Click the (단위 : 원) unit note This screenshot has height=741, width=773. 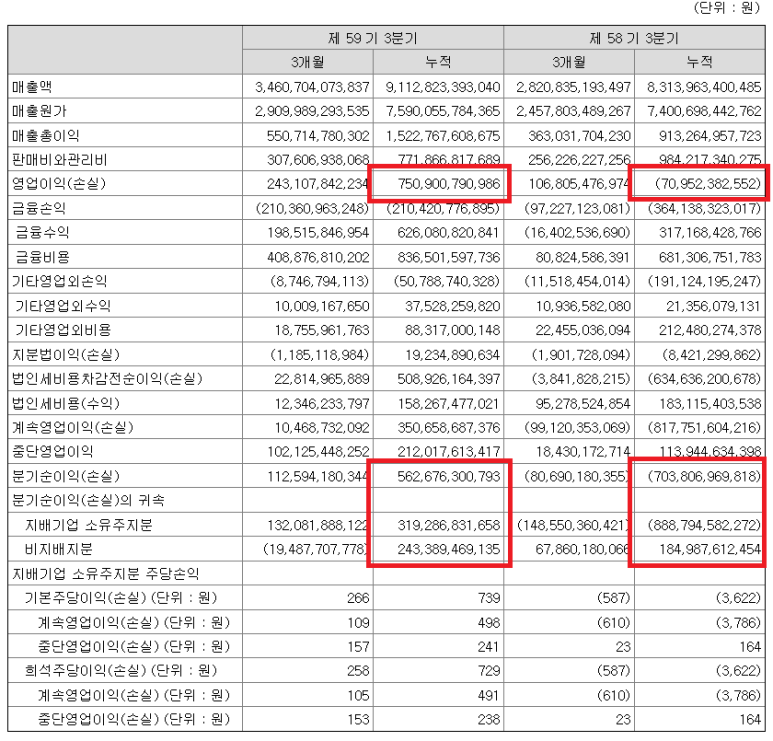click(727, 7)
